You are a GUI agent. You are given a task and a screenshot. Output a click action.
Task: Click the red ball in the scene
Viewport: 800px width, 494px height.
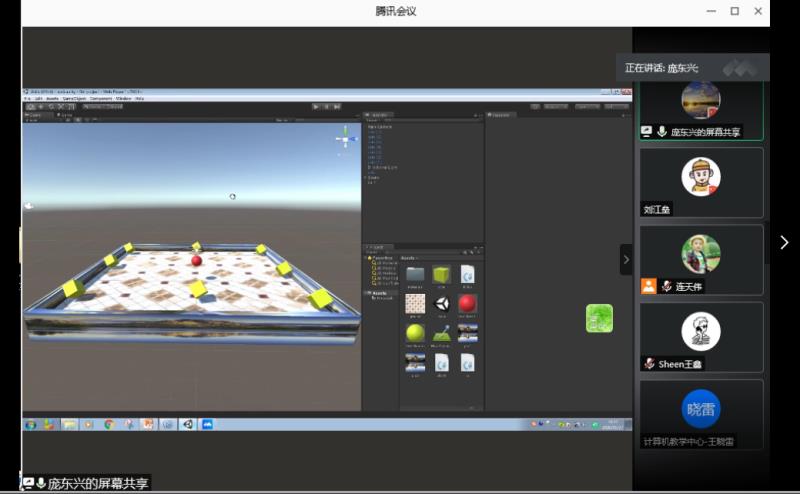click(197, 261)
